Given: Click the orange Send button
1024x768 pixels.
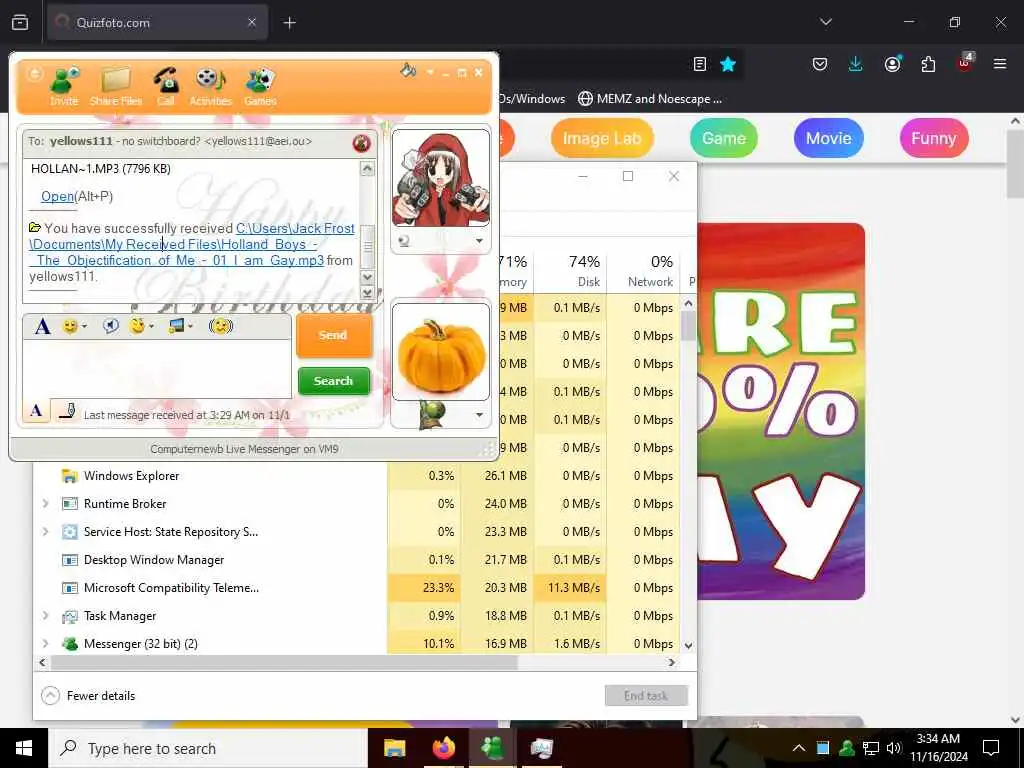Looking at the screenshot, I should pos(333,335).
